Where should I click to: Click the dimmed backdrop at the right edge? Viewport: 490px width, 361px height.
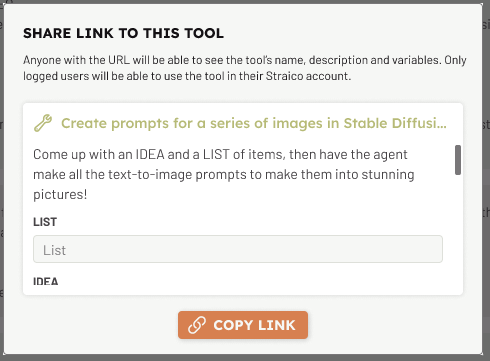click(487, 180)
